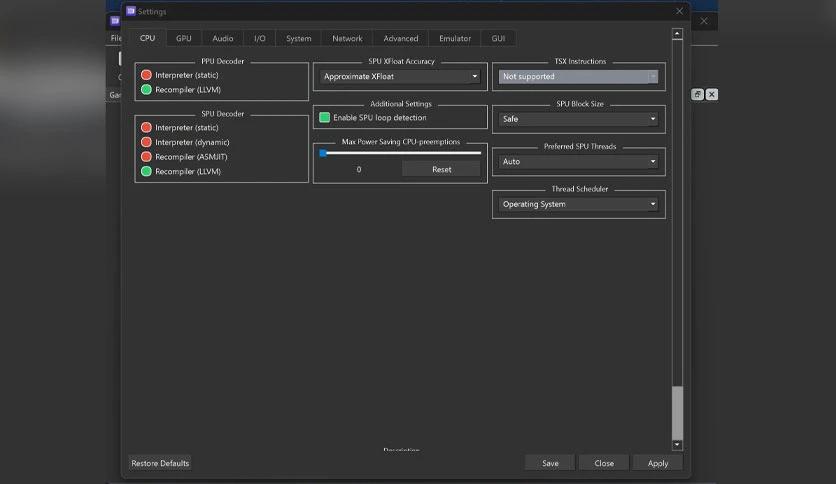Close the main window behind the dialog
Screen dimensions: 836x484
(x=704, y=21)
